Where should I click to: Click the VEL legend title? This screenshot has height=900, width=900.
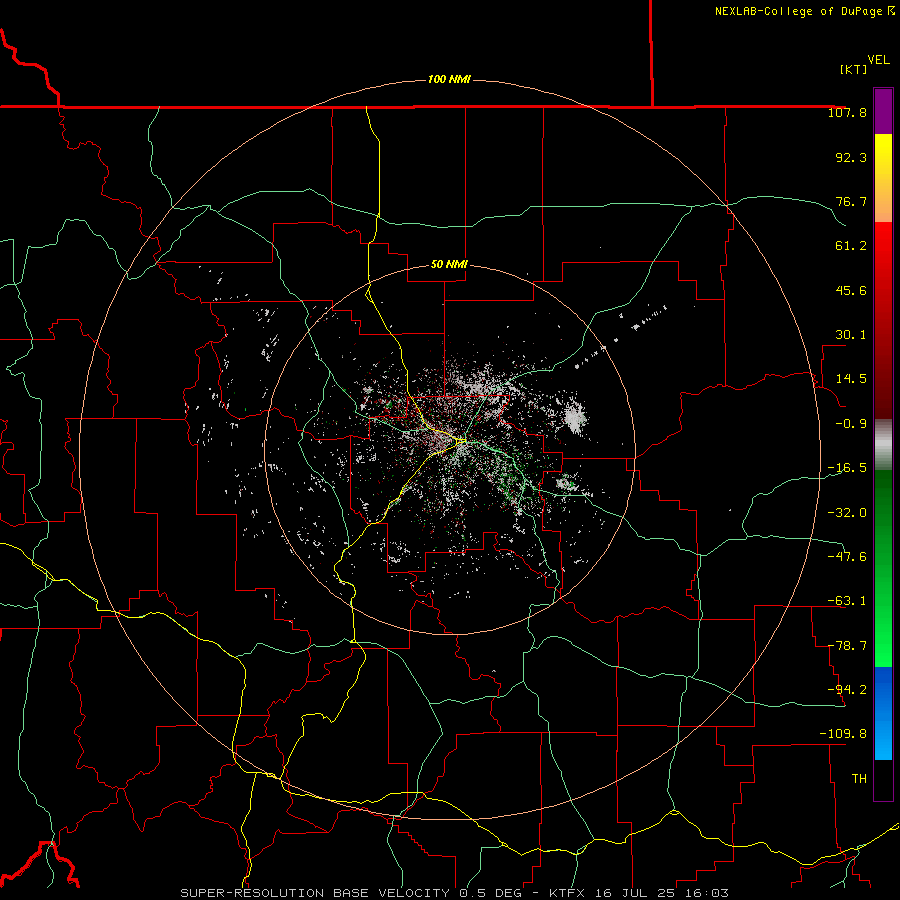(x=878, y=60)
